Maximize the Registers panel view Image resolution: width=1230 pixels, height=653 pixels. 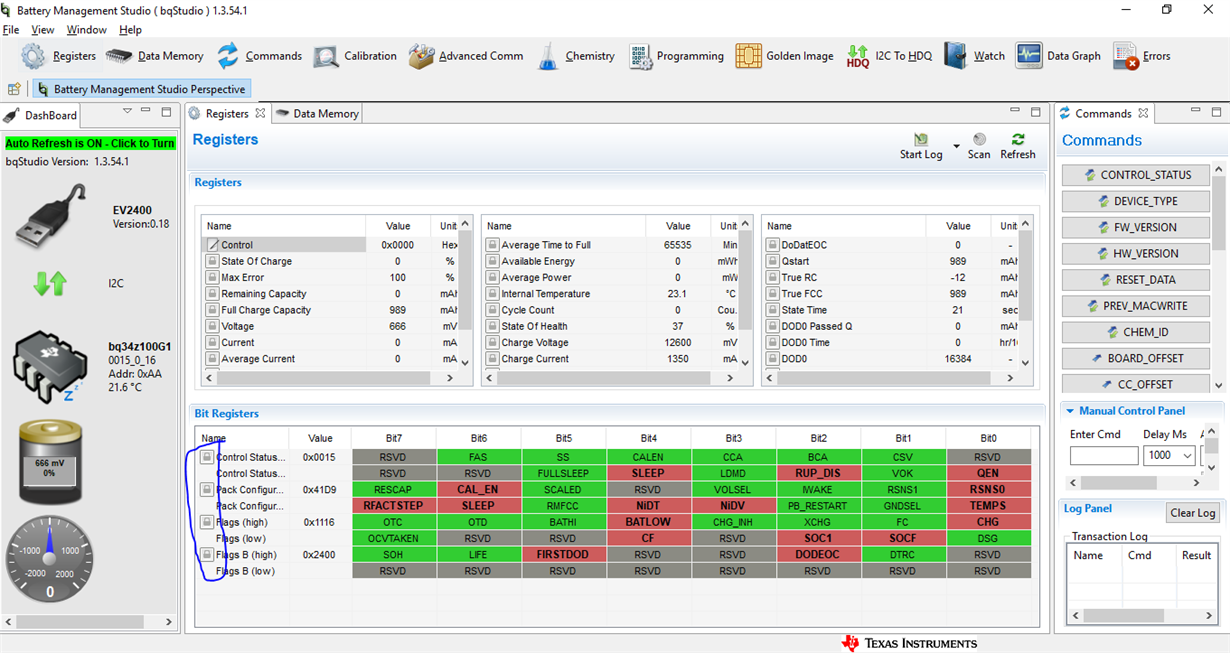click(1036, 112)
